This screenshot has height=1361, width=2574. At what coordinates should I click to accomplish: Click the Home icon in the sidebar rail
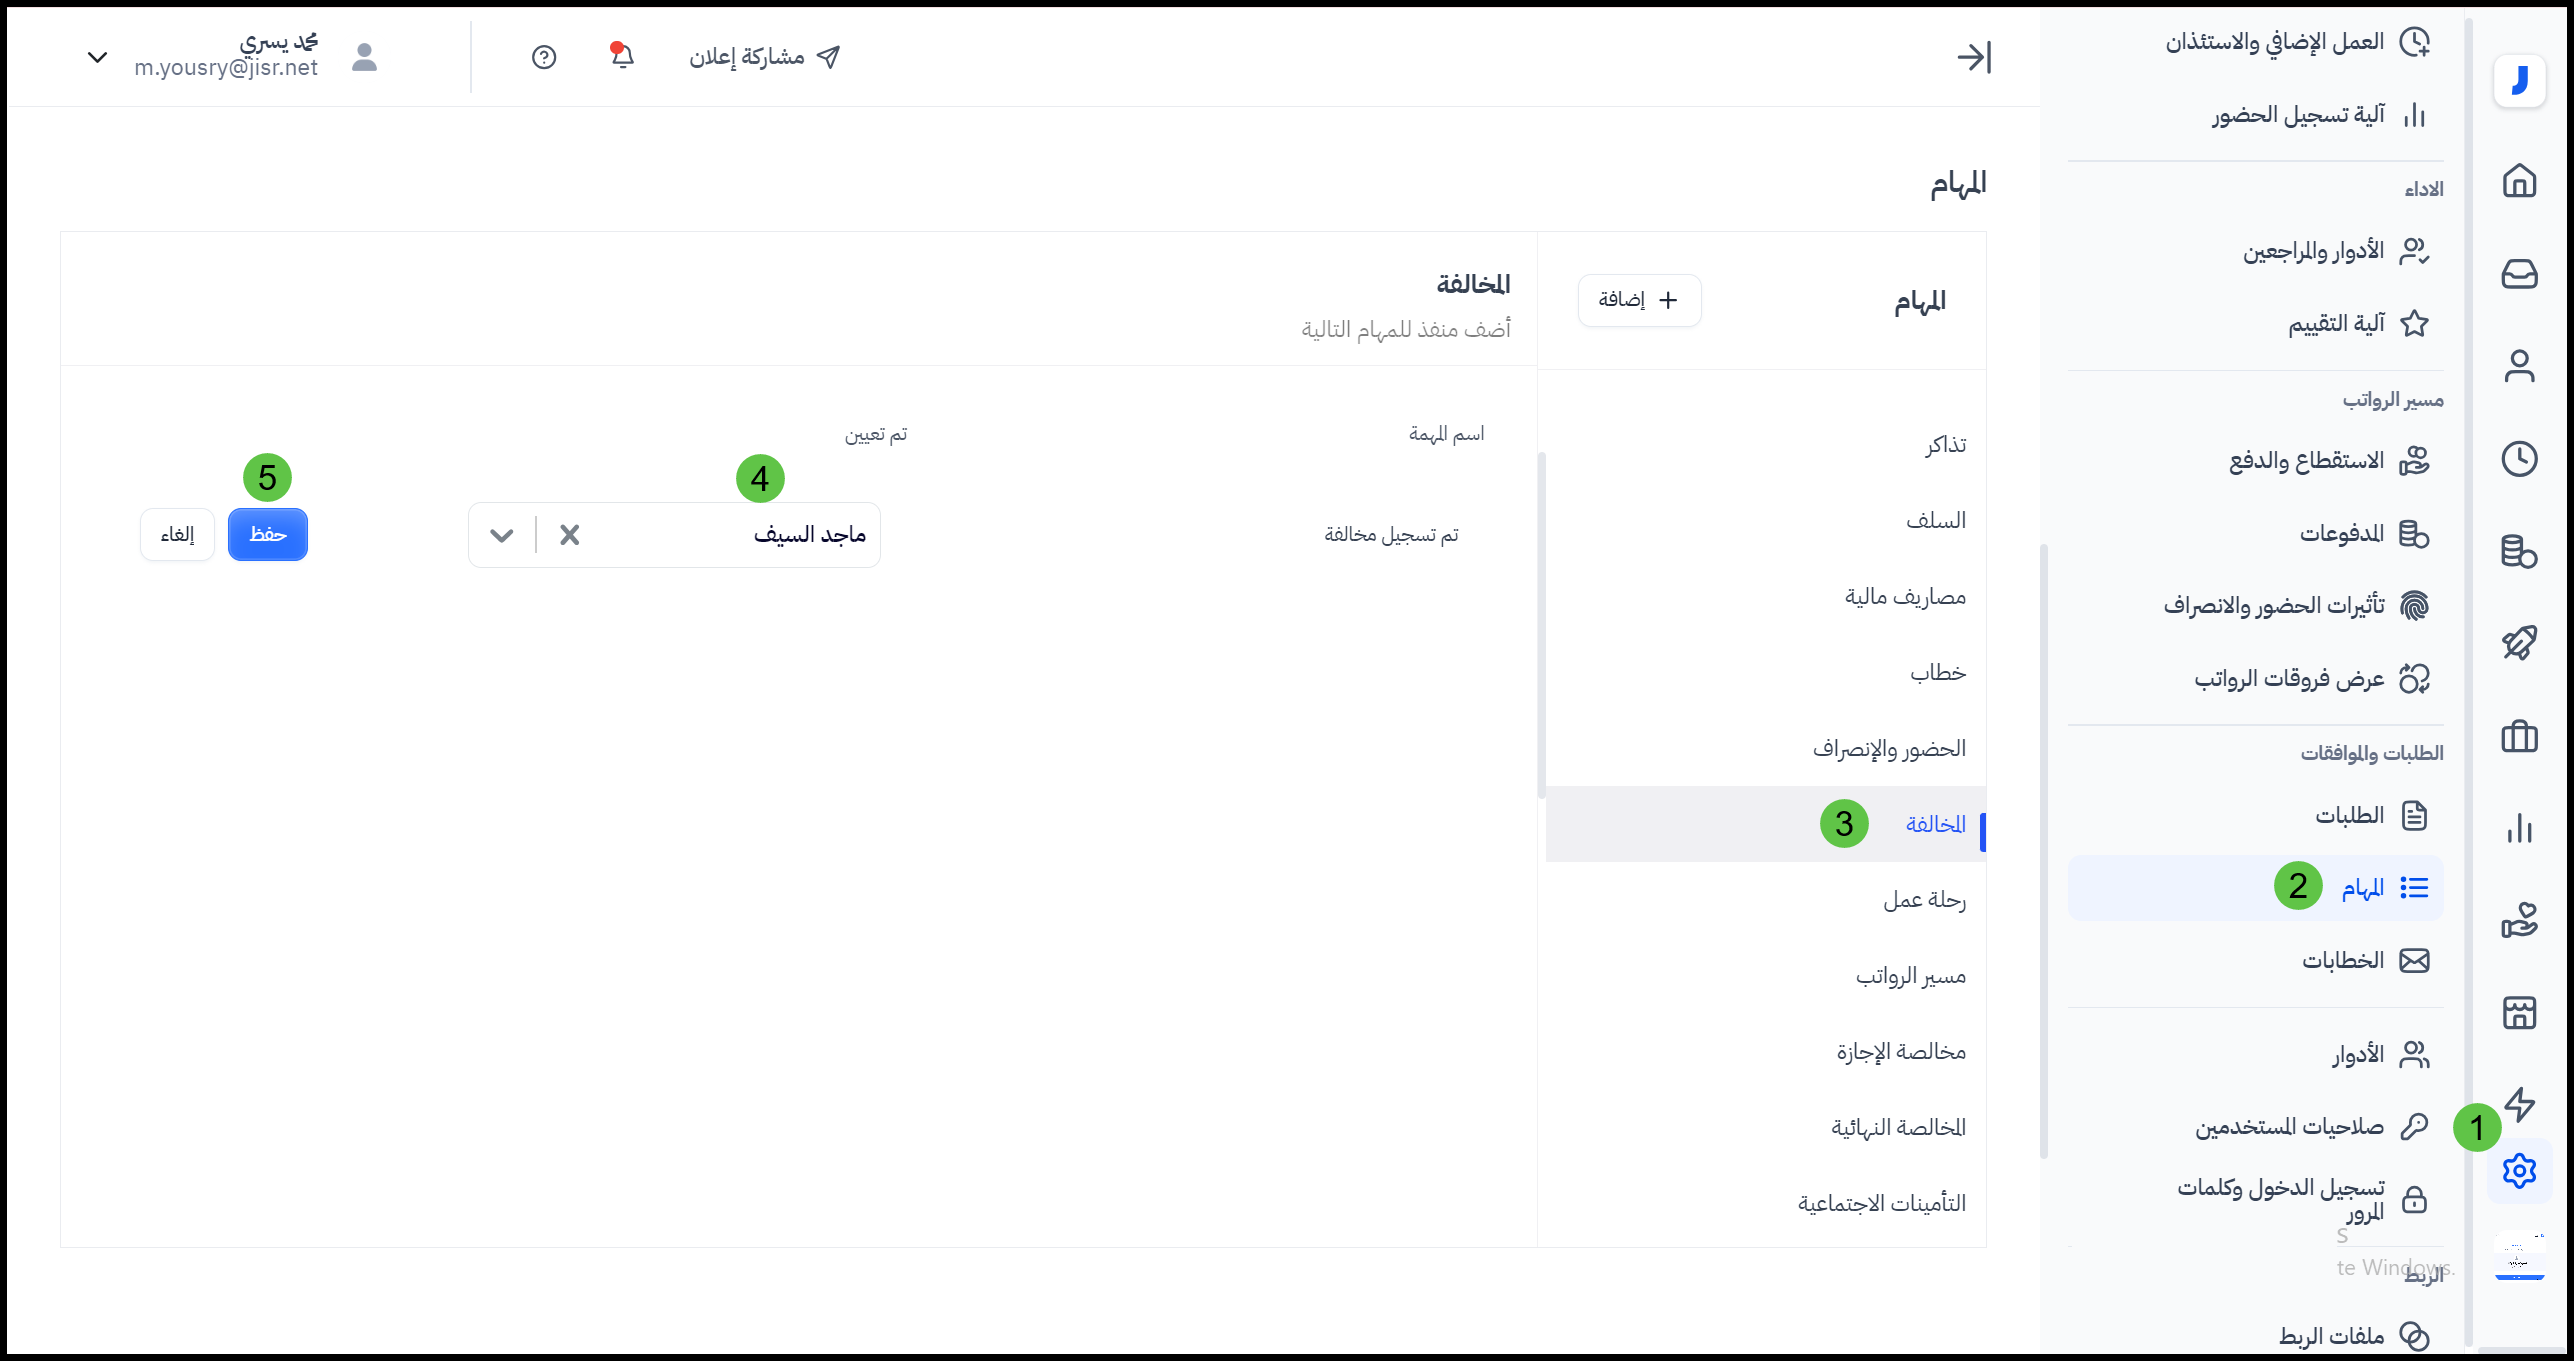click(2519, 181)
